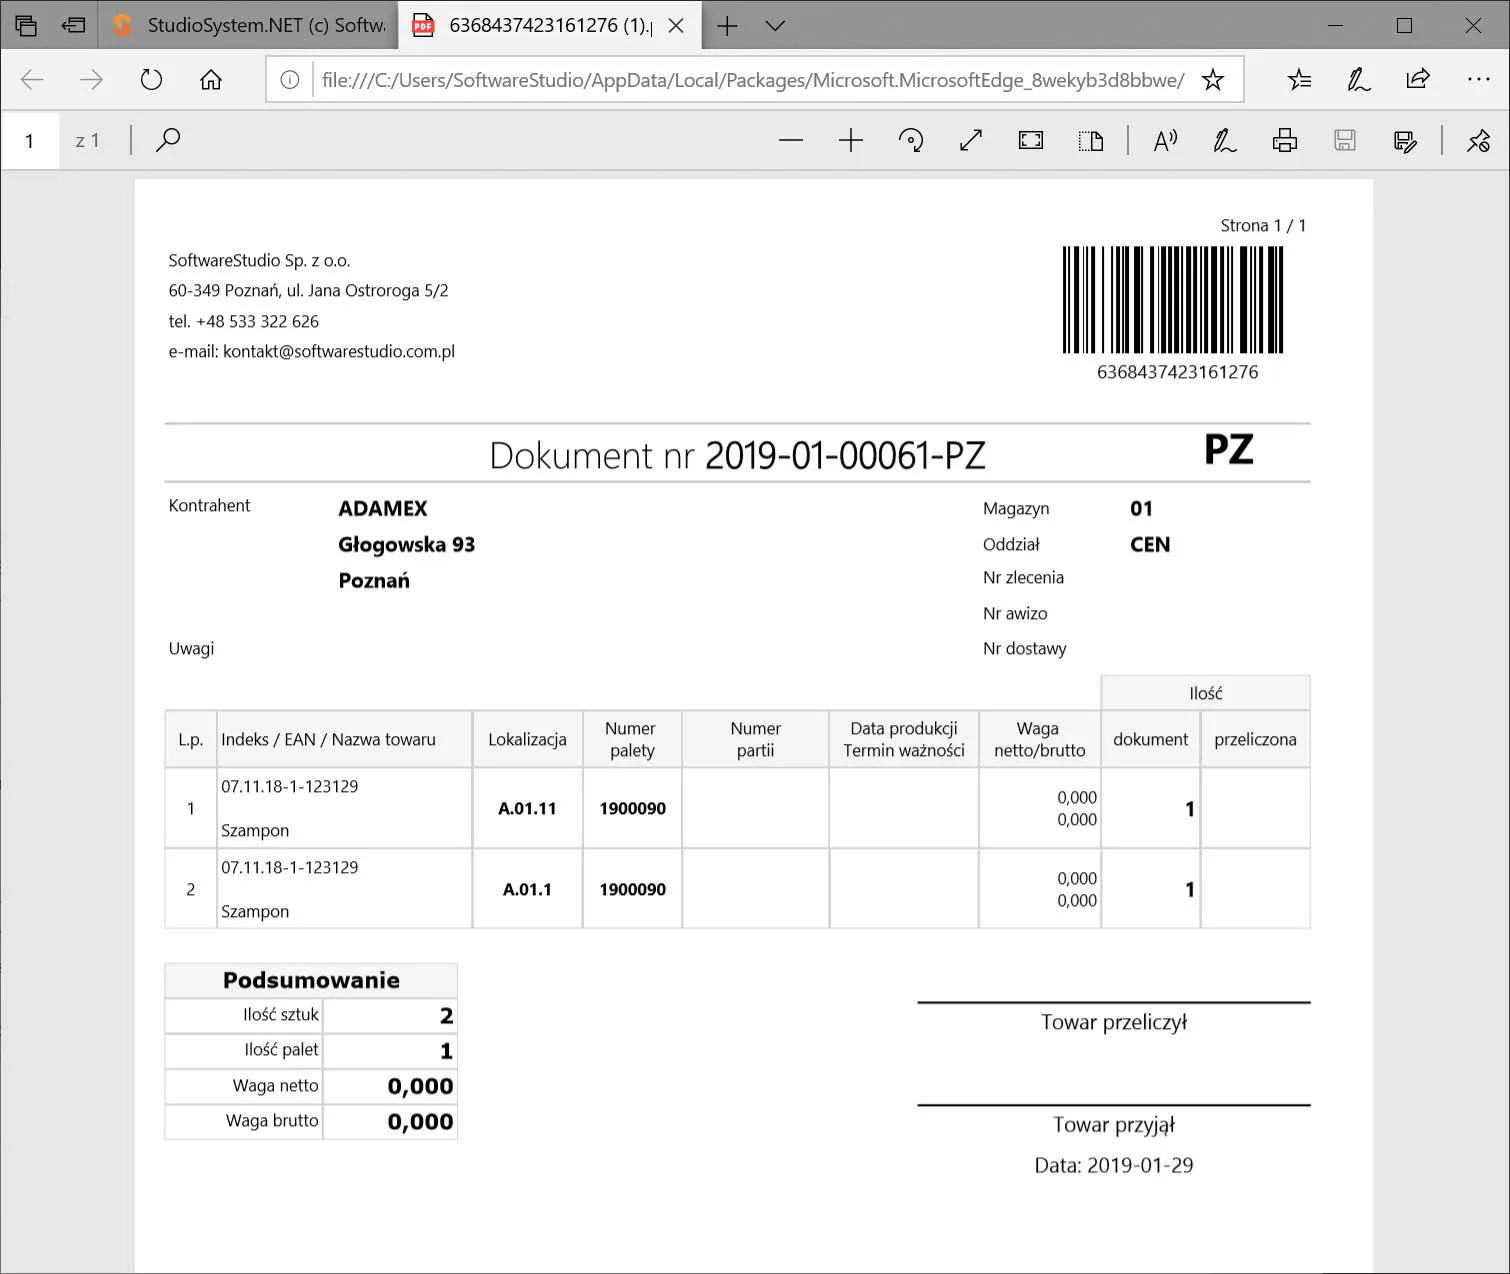Show tabs you've set aside
The image size is (1510, 1274).
pyautogui.click(x=26, y=25)
